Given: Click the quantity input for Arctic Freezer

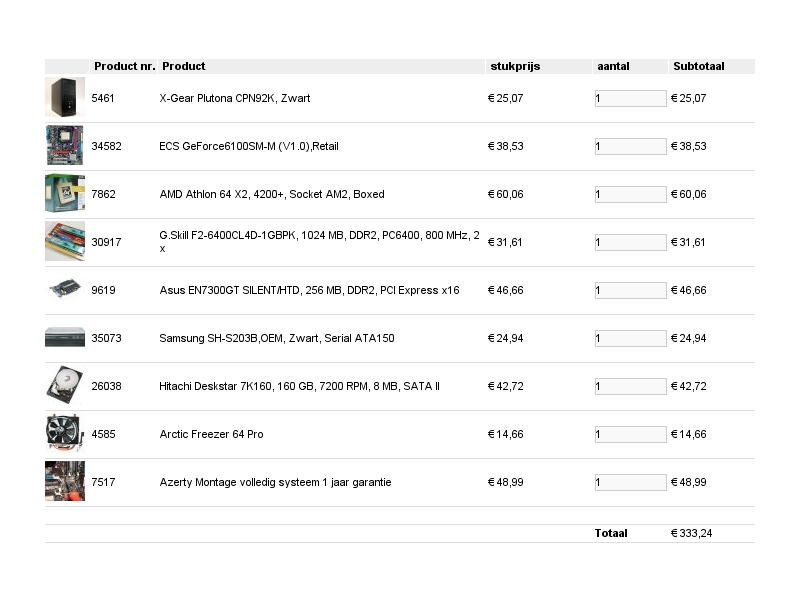Looking at the screenshot, I should [631, 434].
